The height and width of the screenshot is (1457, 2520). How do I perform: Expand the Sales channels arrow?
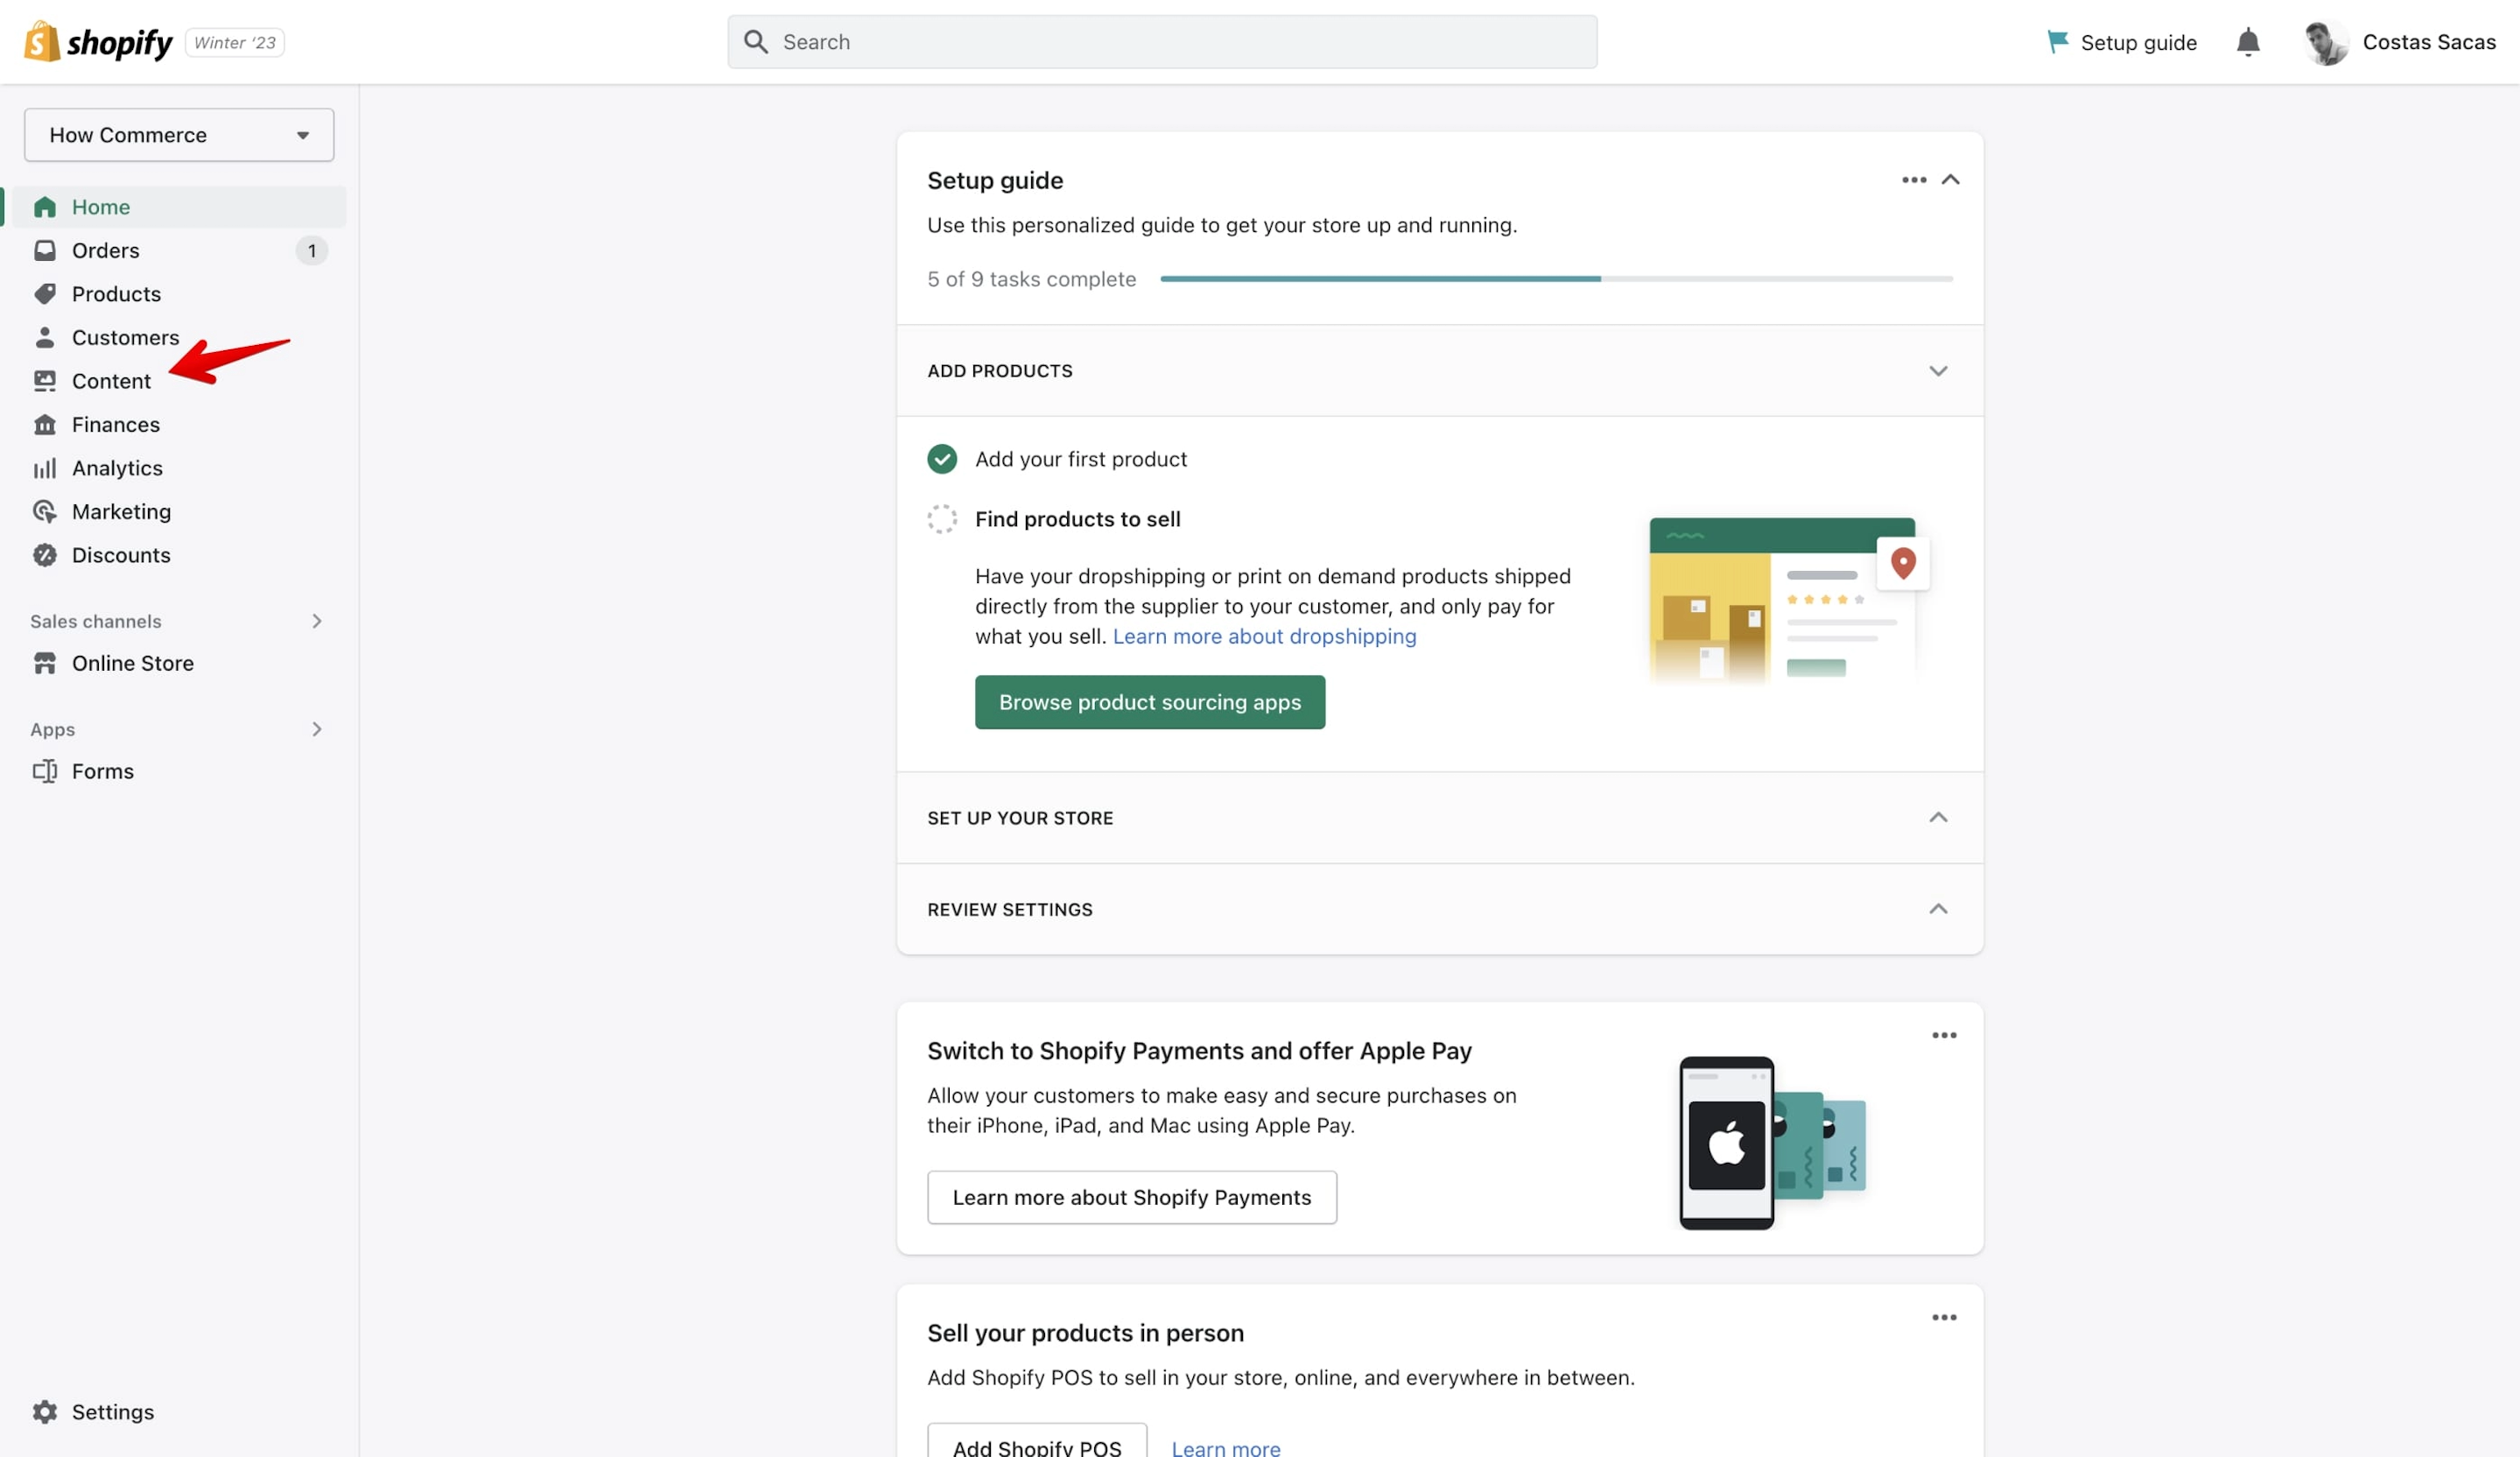tap(317, 621)
